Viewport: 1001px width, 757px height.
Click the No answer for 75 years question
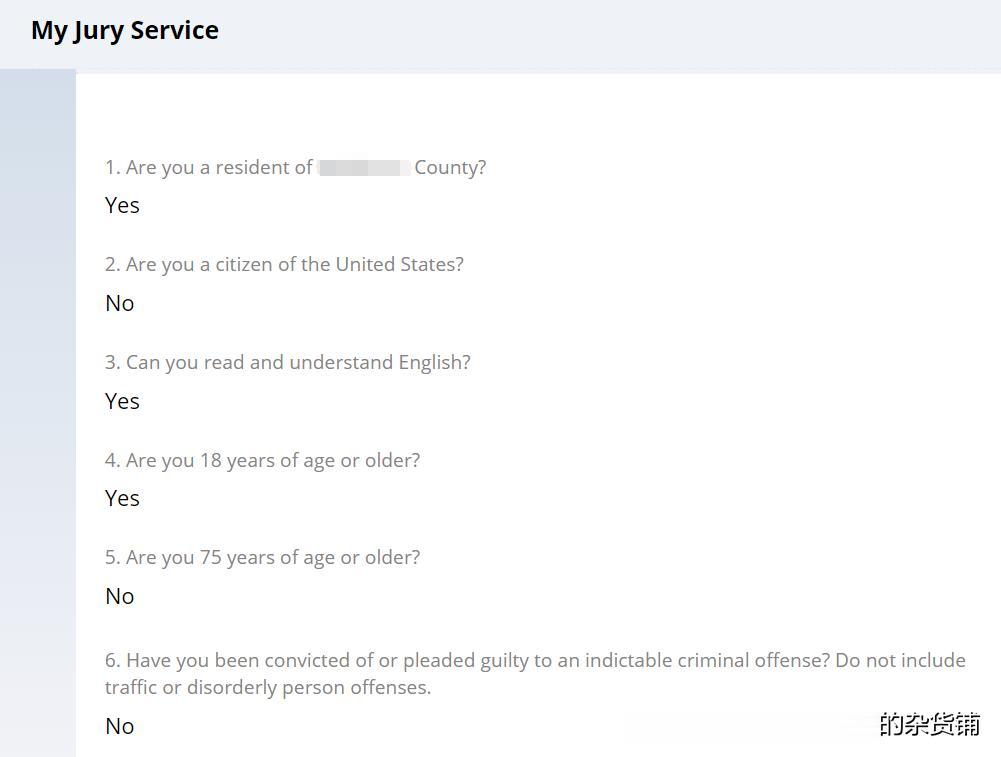coord(119,596)
